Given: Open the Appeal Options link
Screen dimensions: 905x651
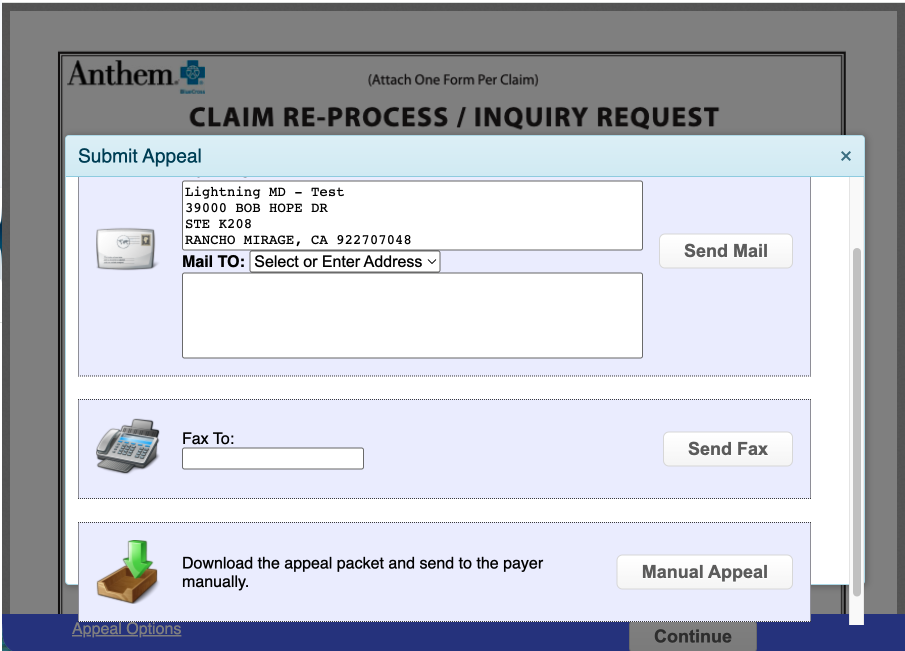Looking at the screenshot, I should 126,628.
